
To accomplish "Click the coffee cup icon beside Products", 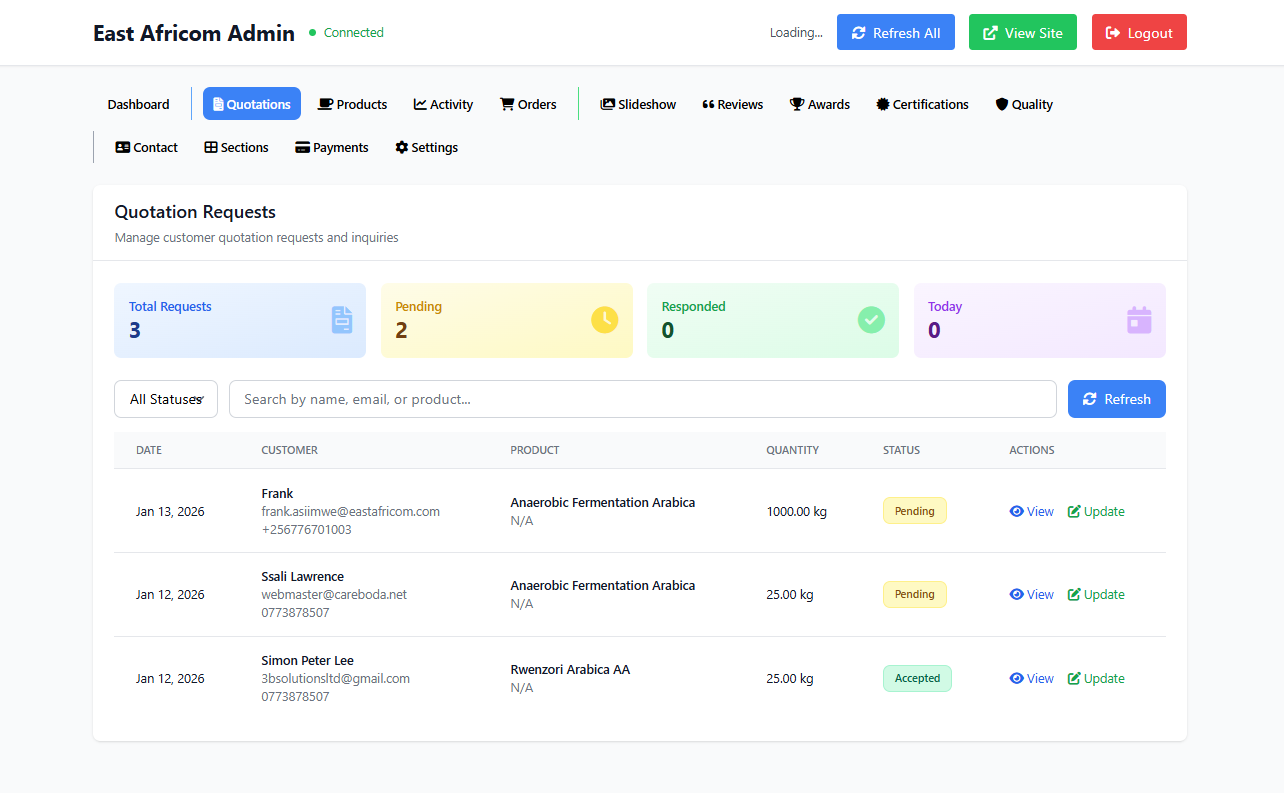I will (x=325, y=104).
